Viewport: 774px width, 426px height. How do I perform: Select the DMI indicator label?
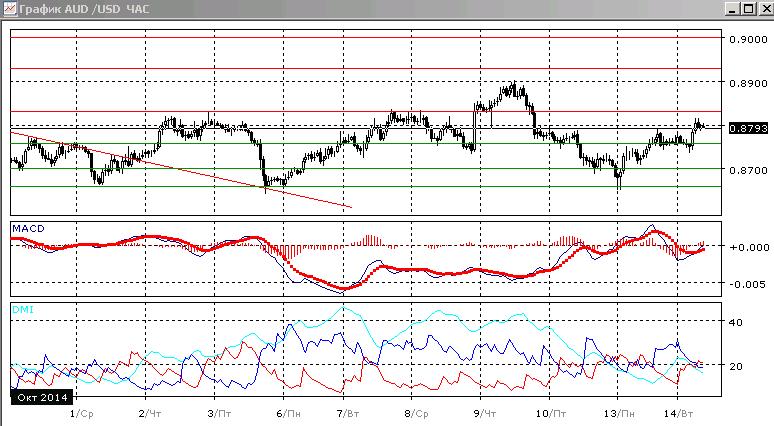23,310
